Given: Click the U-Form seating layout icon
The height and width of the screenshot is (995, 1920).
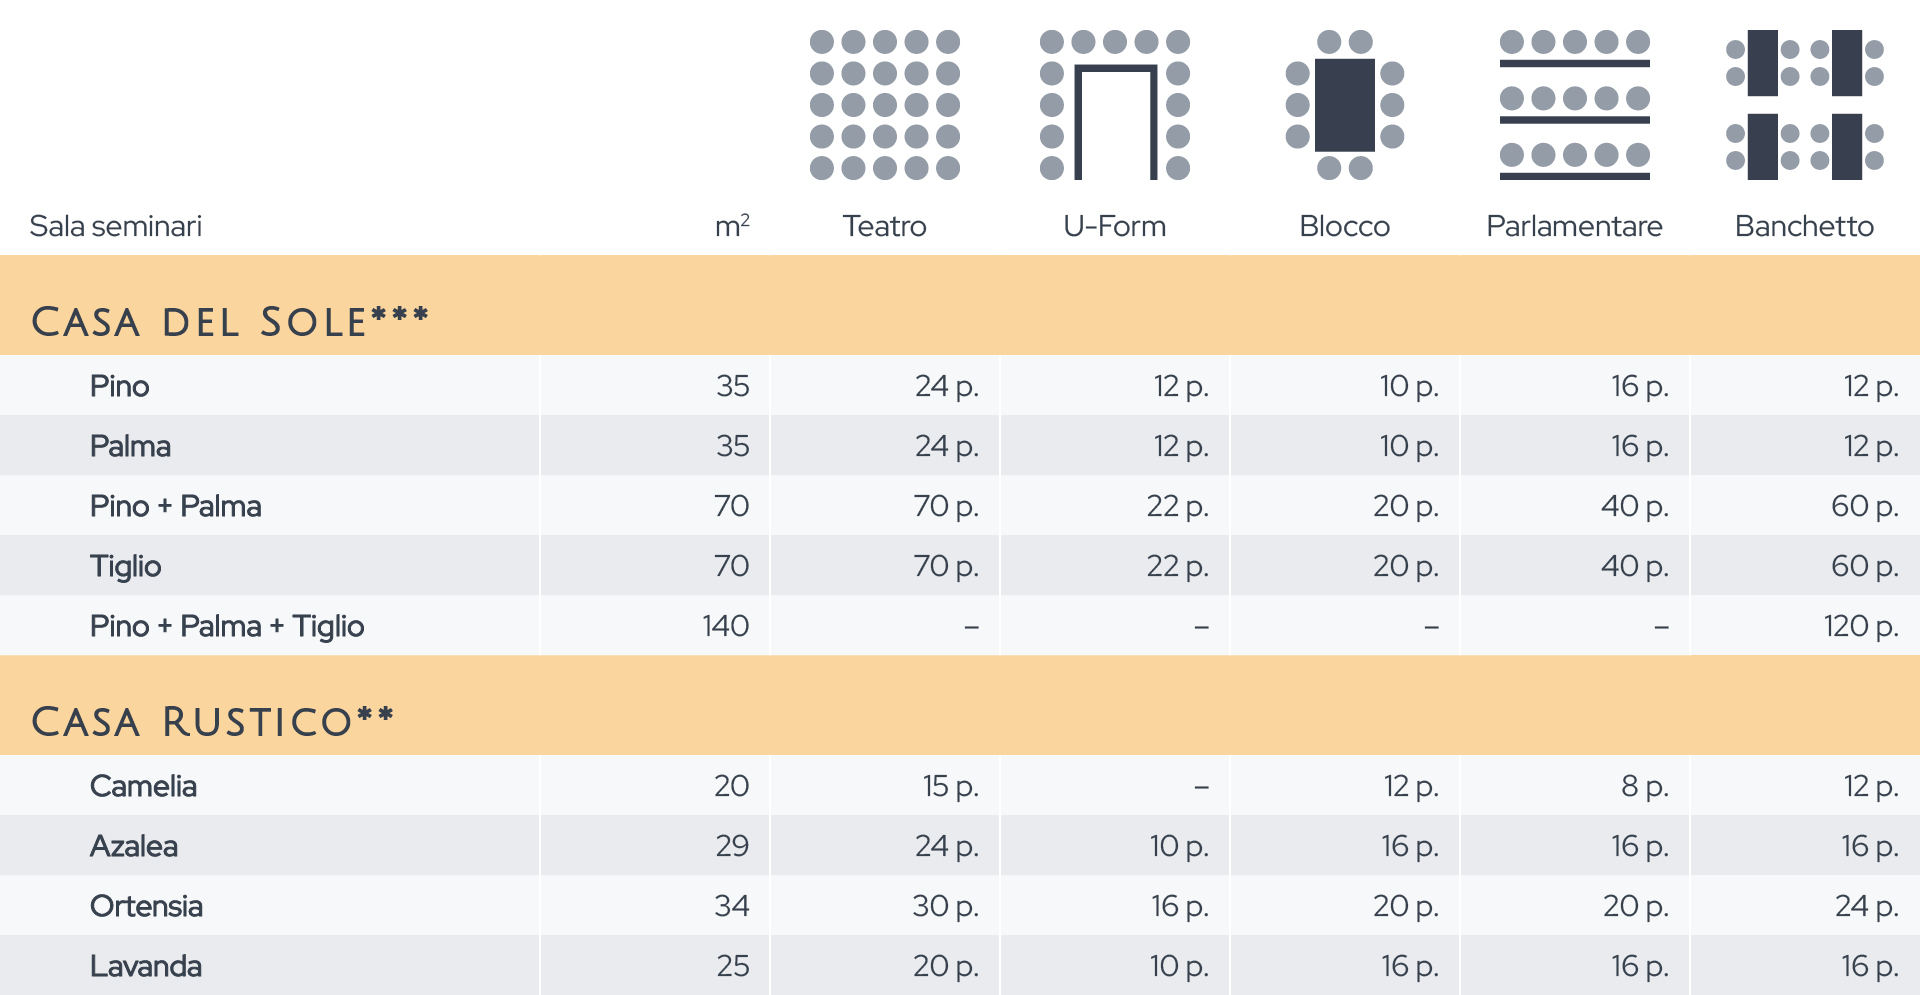Looking at the screenshot, I should (x=1115, y=105).
